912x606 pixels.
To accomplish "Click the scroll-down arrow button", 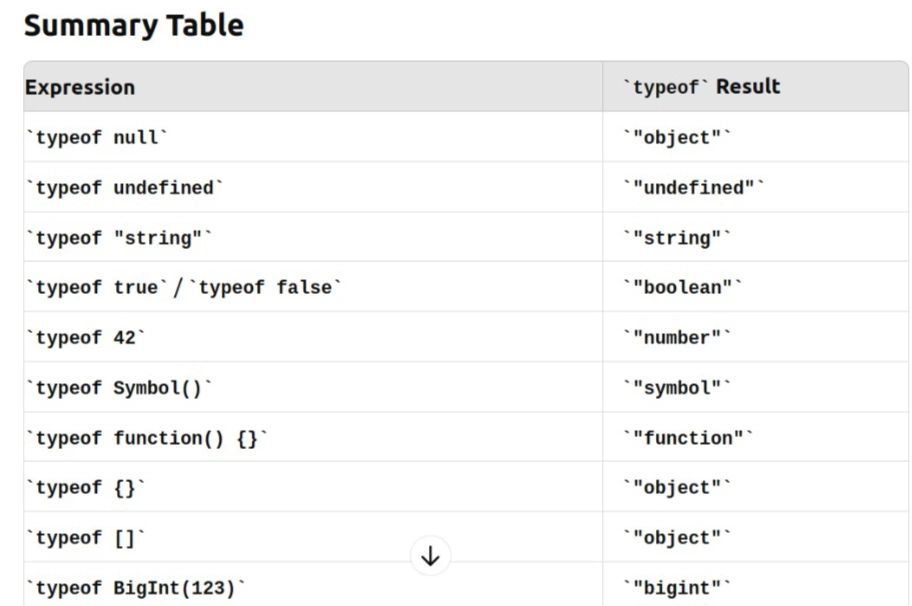I will (x=430, y=556).
